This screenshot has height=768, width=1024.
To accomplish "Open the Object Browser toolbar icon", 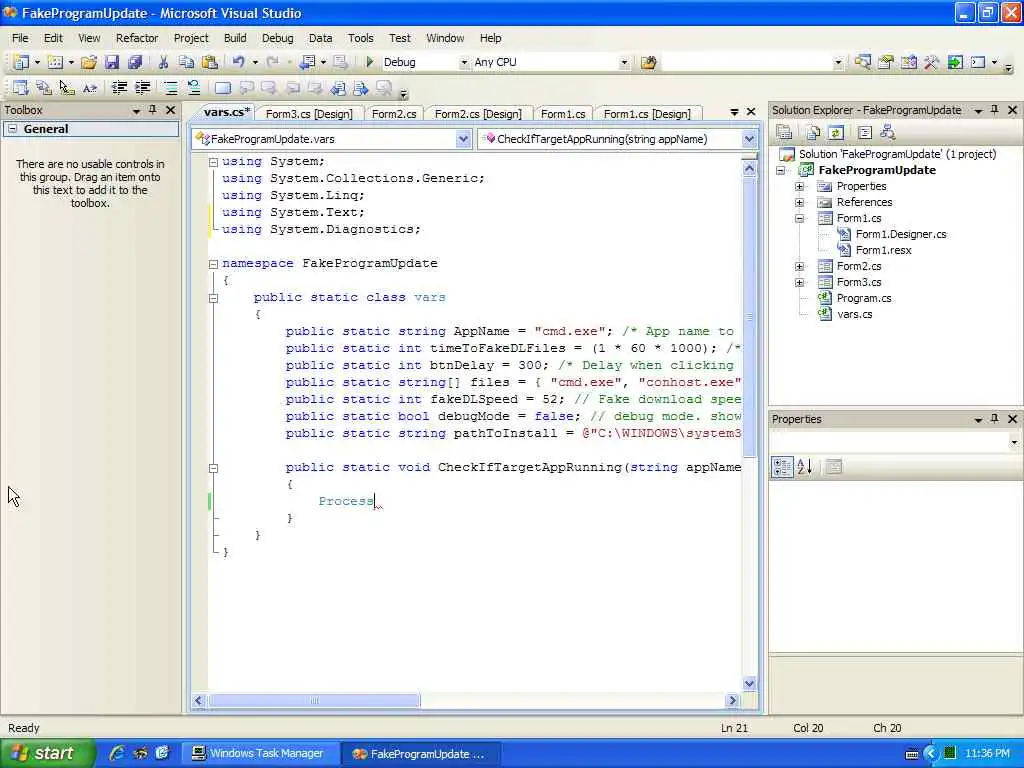I will tap(908, 62).
